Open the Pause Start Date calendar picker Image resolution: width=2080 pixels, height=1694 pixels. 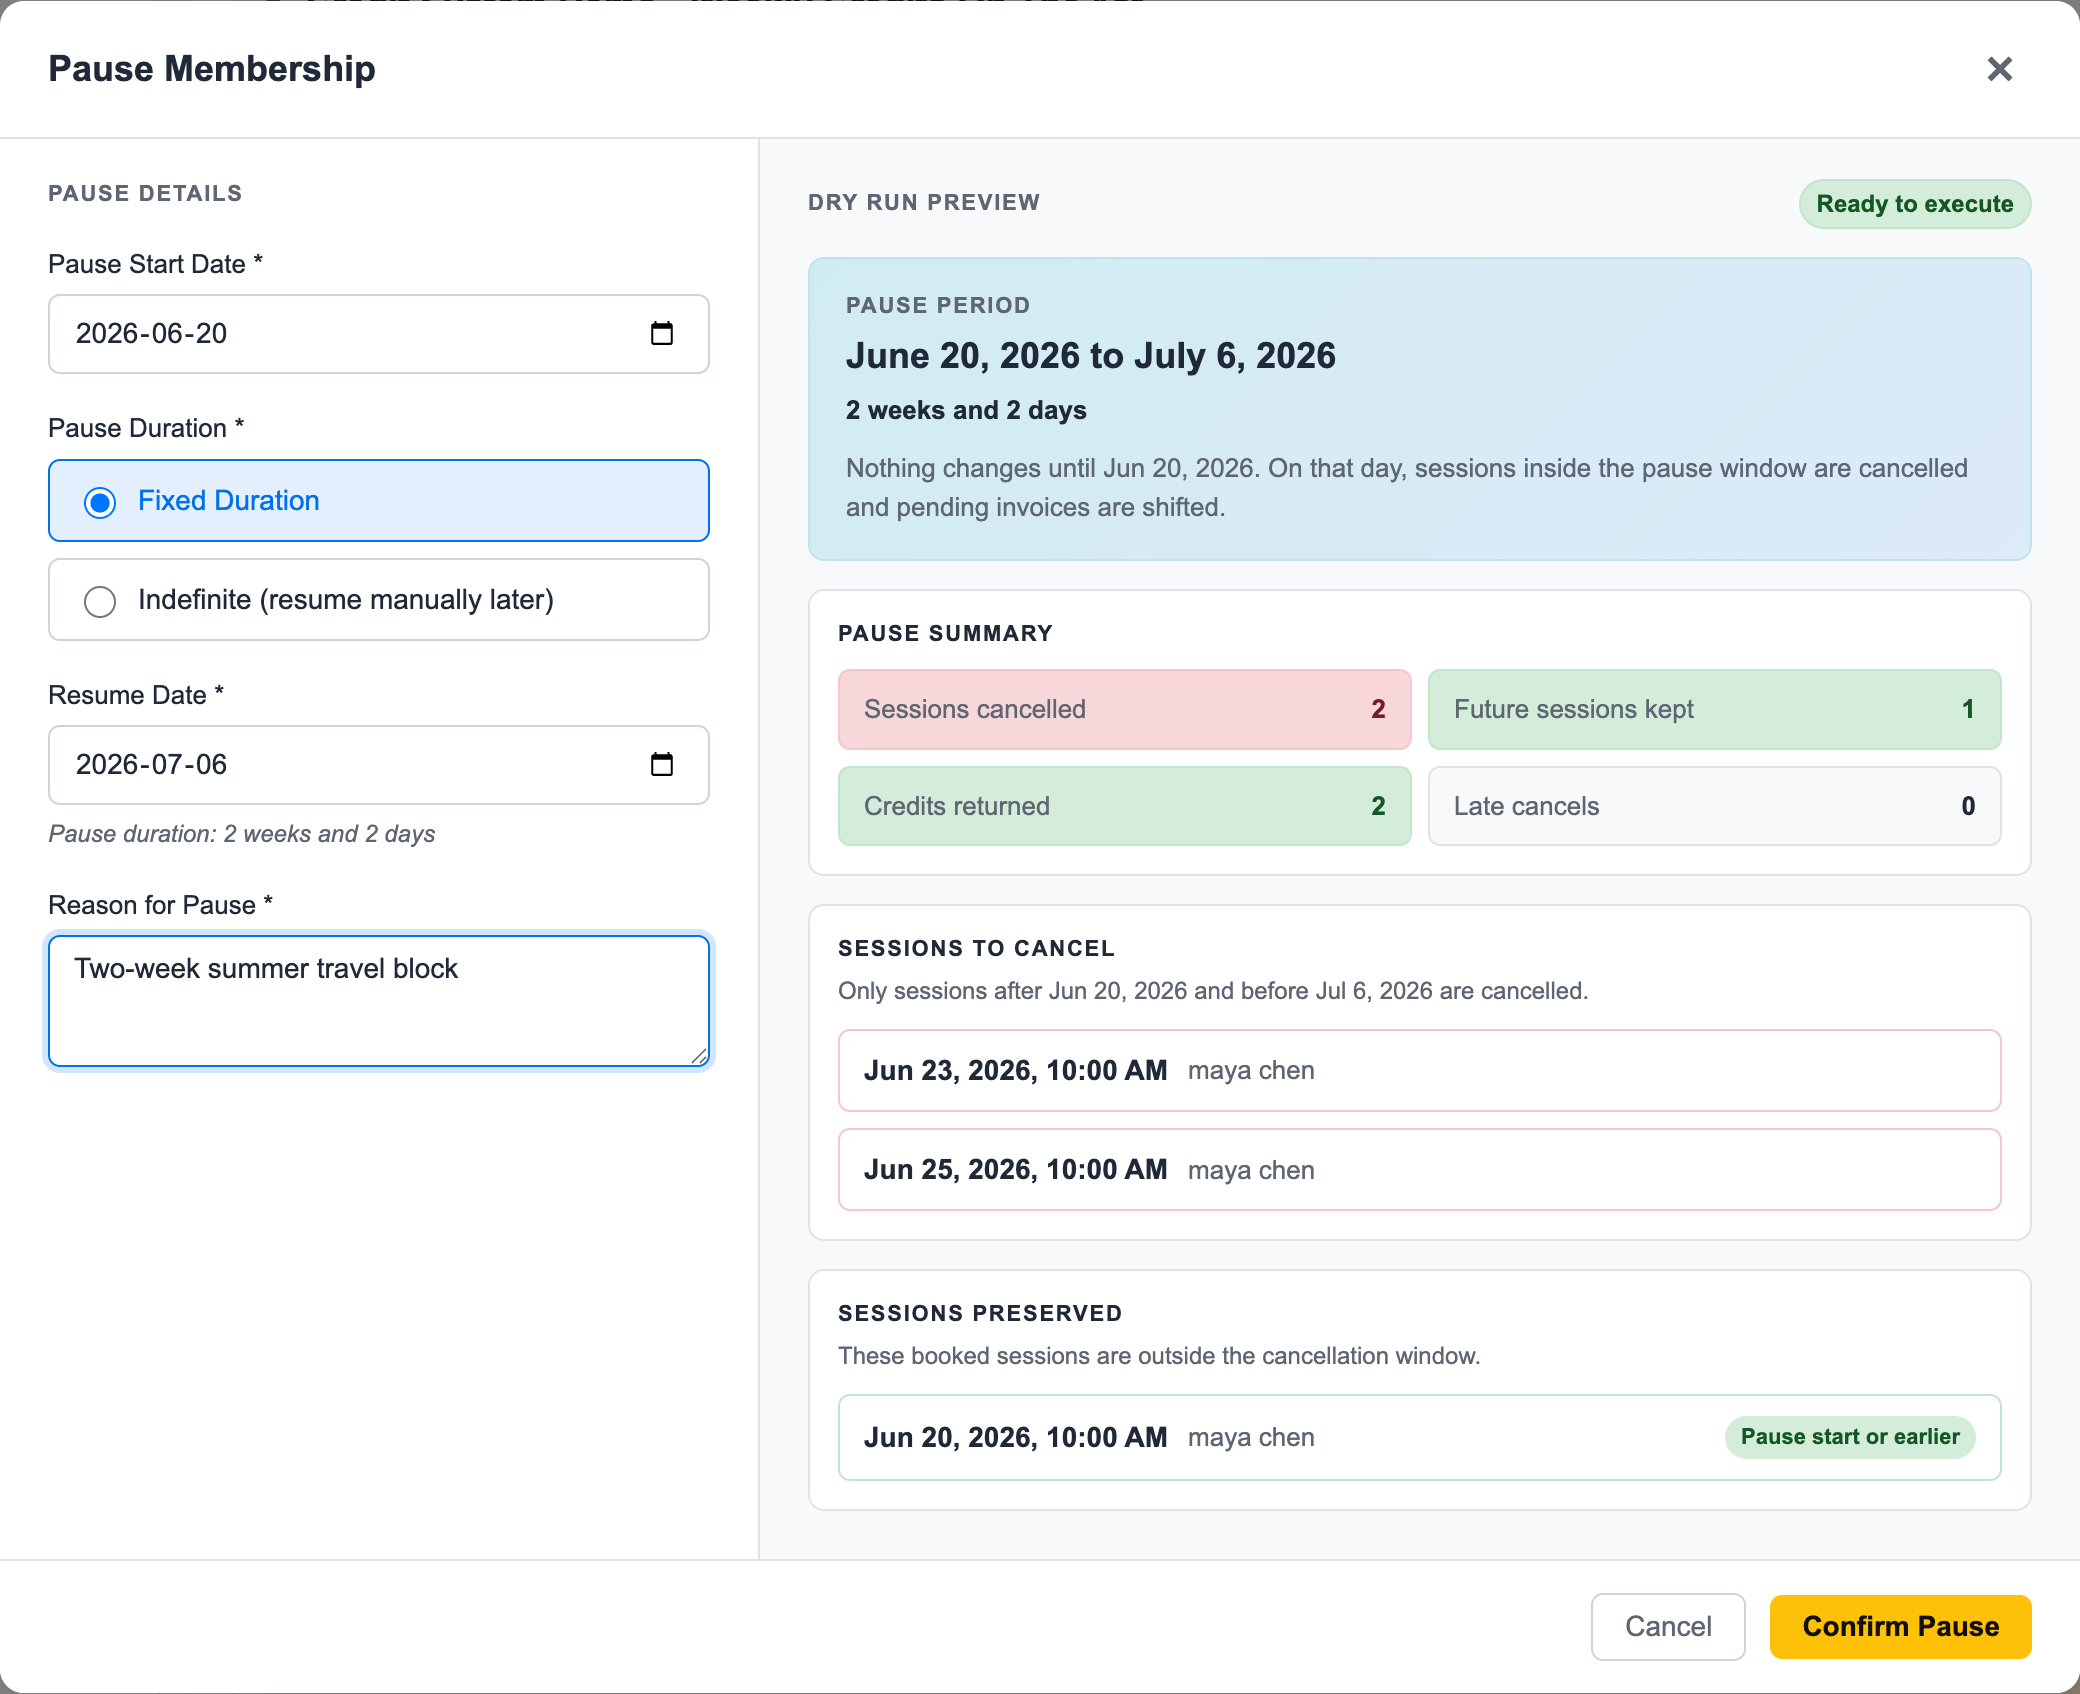pos(662,333)
